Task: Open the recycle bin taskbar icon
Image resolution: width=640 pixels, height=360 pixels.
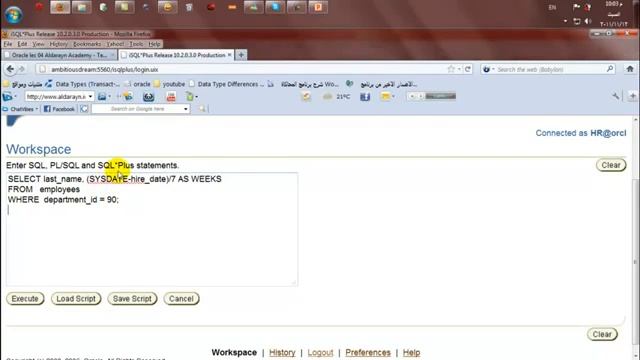Action: click(189, 7)
